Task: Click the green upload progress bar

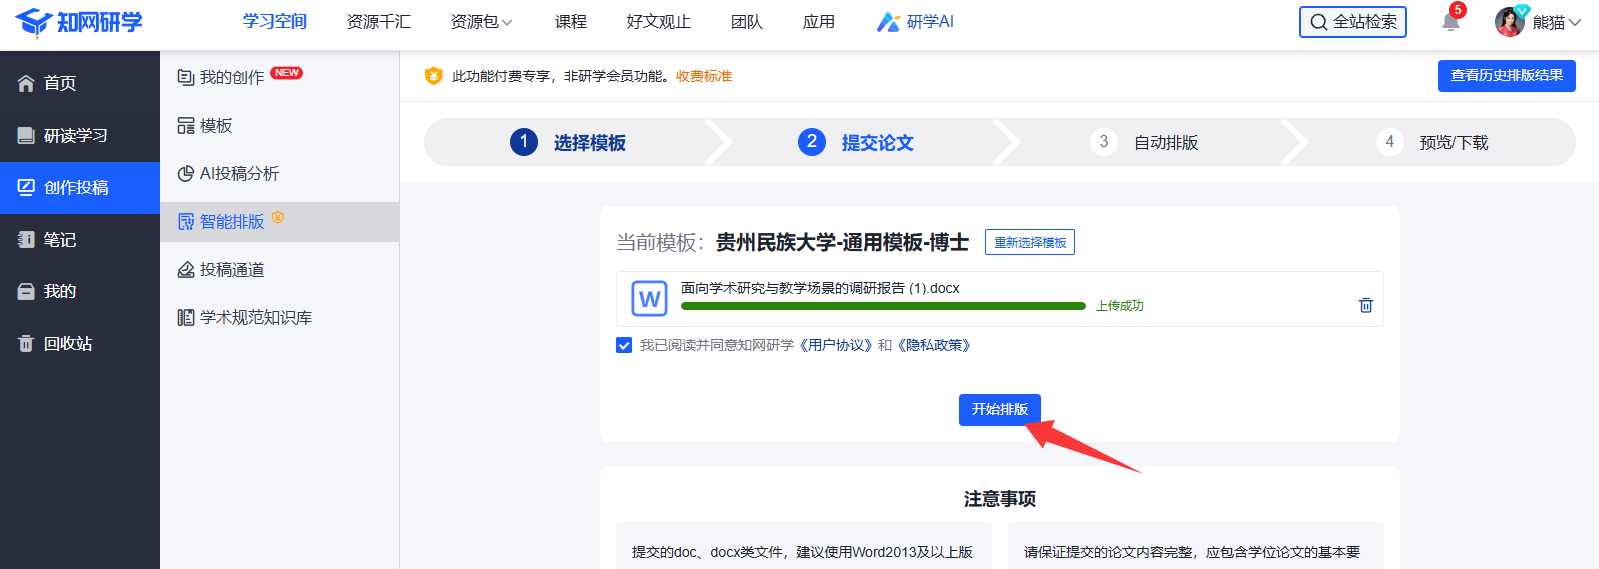Action: pyautogui.click(x=882, y=306)
